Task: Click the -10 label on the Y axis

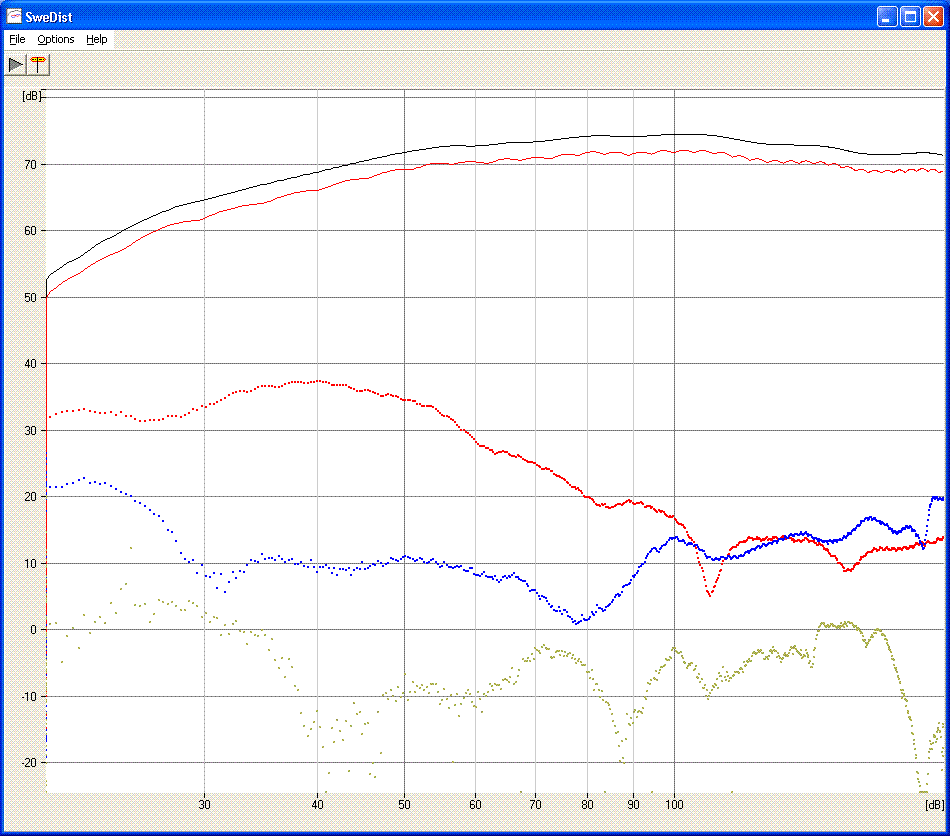Action: pos(29,696)
